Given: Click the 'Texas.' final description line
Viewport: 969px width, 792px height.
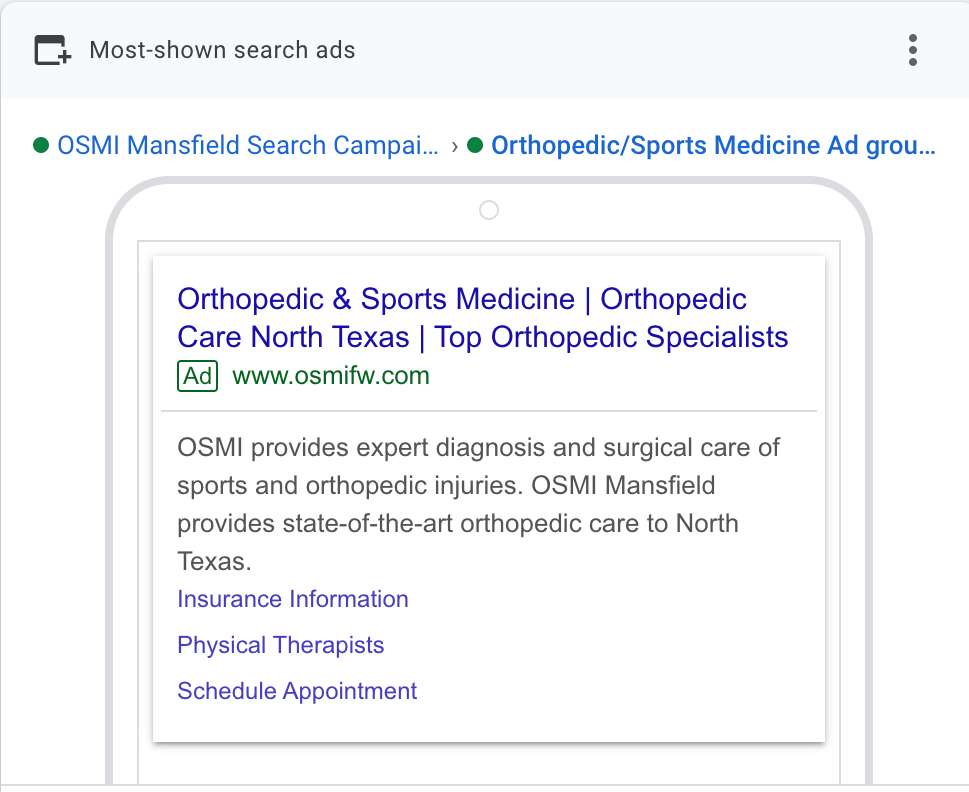Looking at the screenshot, I should point(214,562).
